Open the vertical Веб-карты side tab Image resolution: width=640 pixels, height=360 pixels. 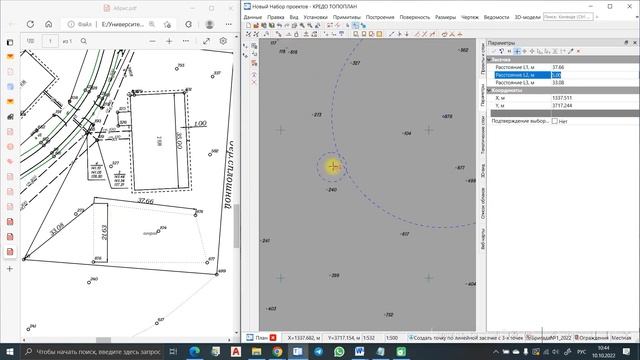coord(482,239)
